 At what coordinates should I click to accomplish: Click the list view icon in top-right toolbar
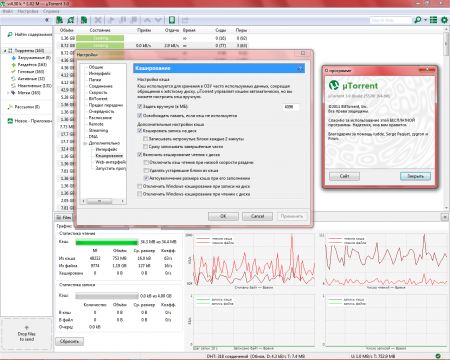[433, 20]
